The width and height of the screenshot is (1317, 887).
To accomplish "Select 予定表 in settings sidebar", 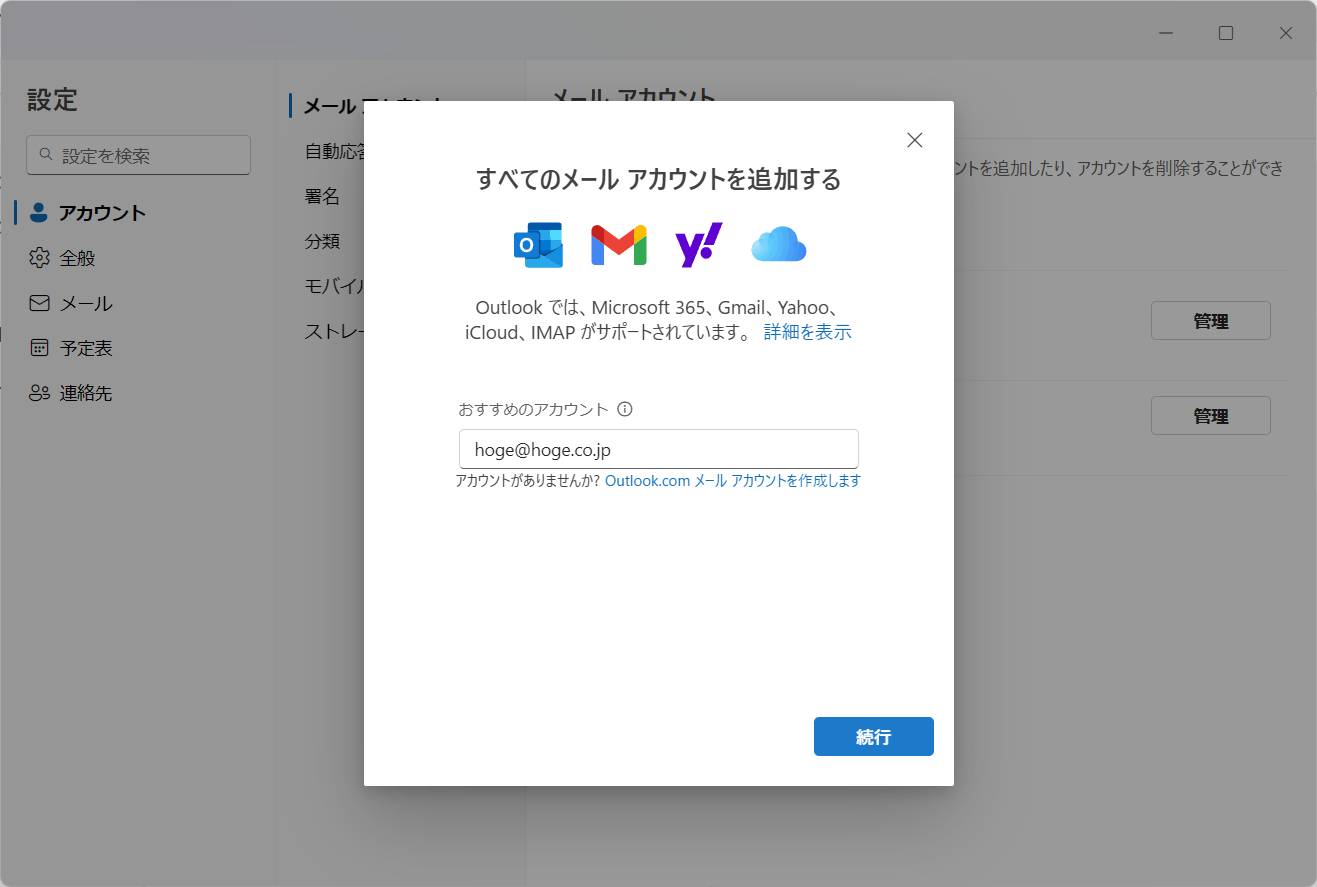I will click(138, 348).
